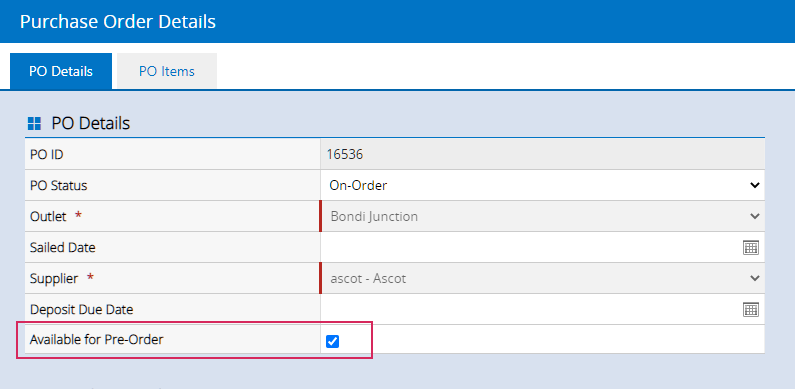795x389 pixels.
Task: Switch to the PO Items tab
Action: coord(167,71)
